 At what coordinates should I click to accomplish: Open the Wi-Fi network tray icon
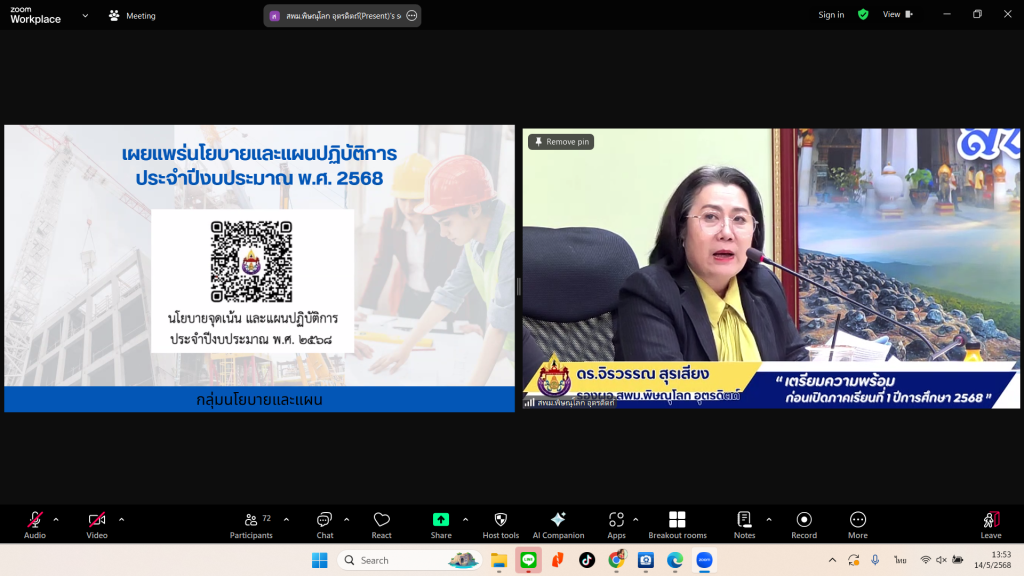[x=925, y=560]
